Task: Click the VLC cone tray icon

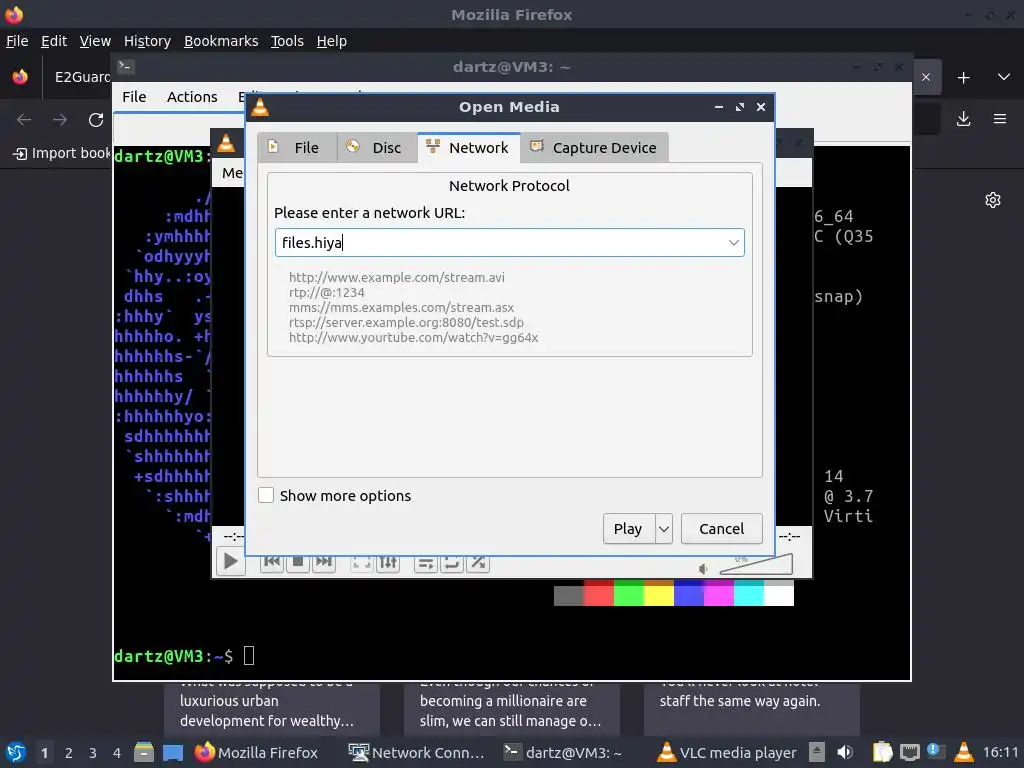Action: [963, 752]
